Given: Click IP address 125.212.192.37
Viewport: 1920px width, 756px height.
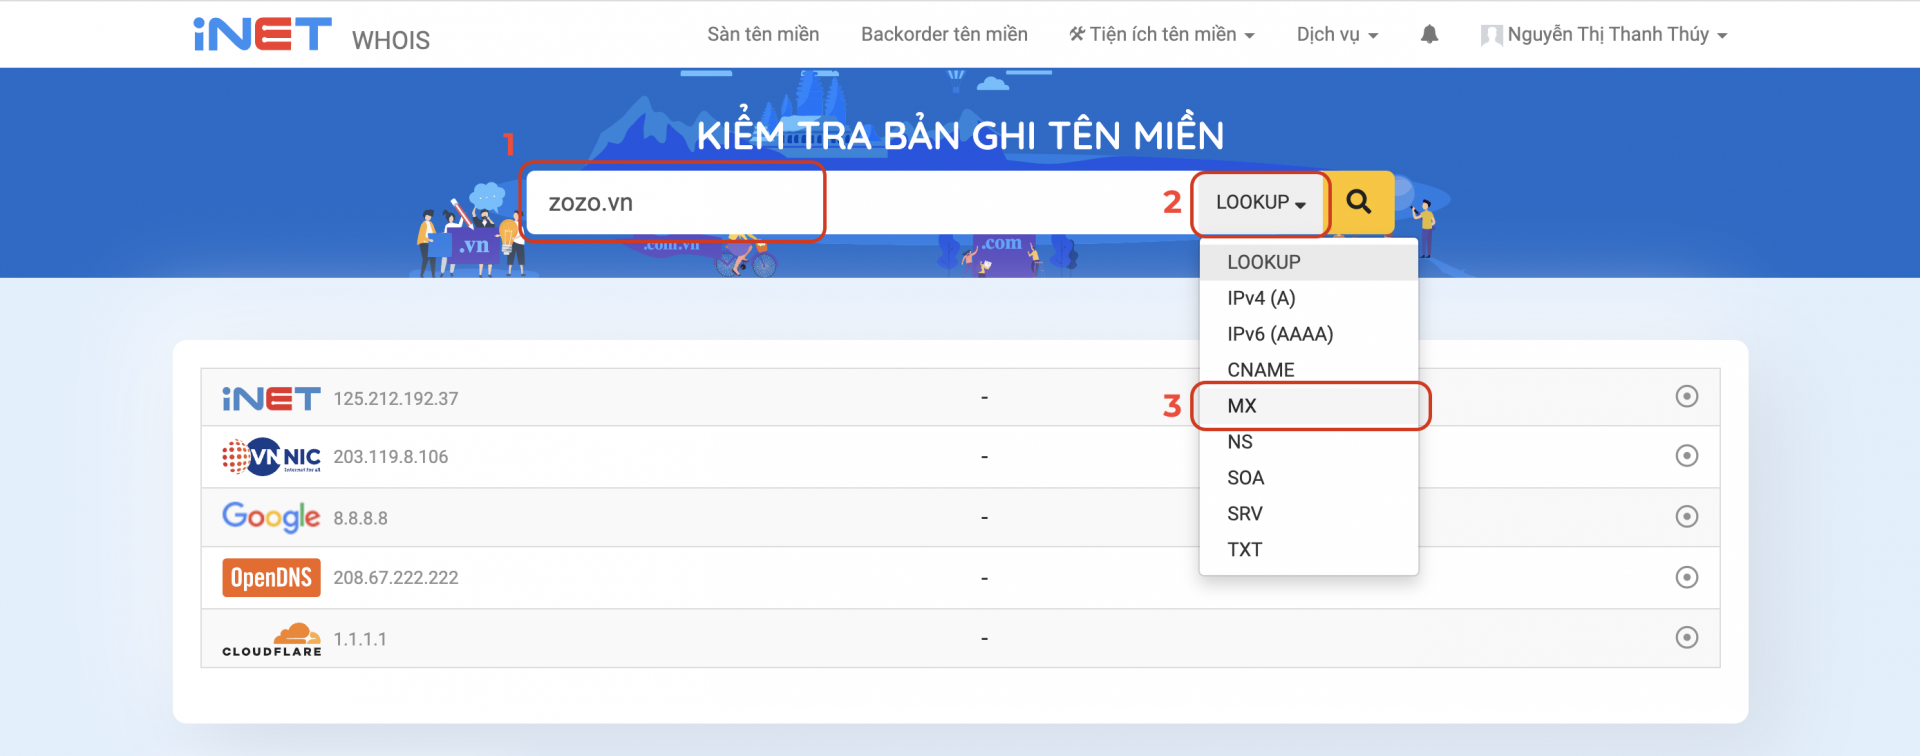Looking at the screenshot, I should pos(396,399).
